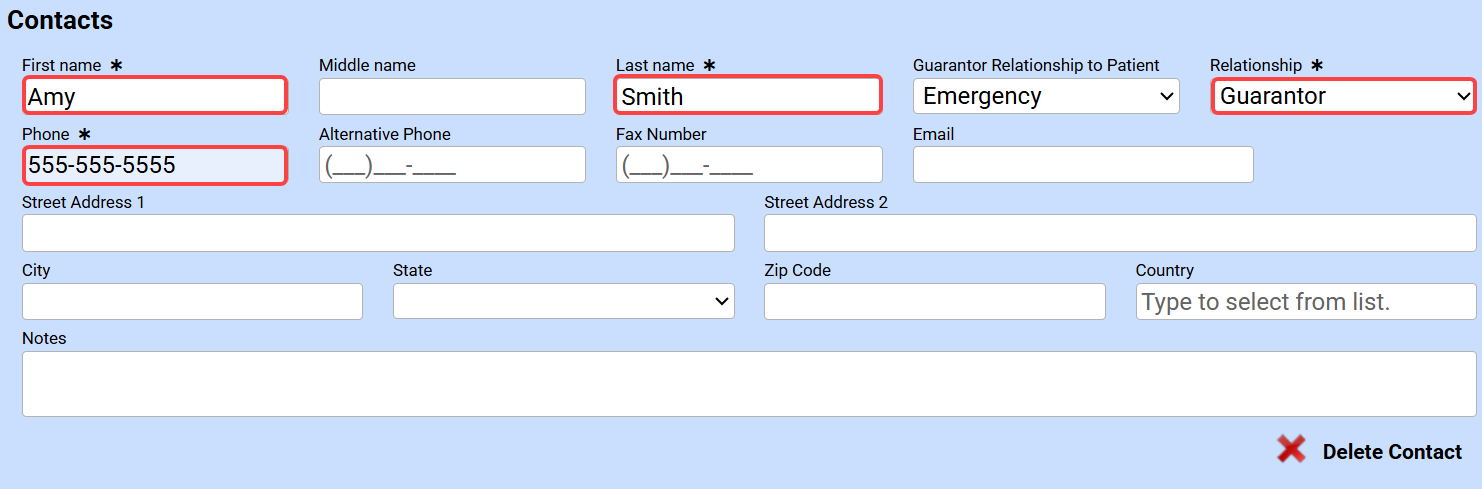Click the First name field containing Amy
The image size is (1482, 489).
point(155,96)
